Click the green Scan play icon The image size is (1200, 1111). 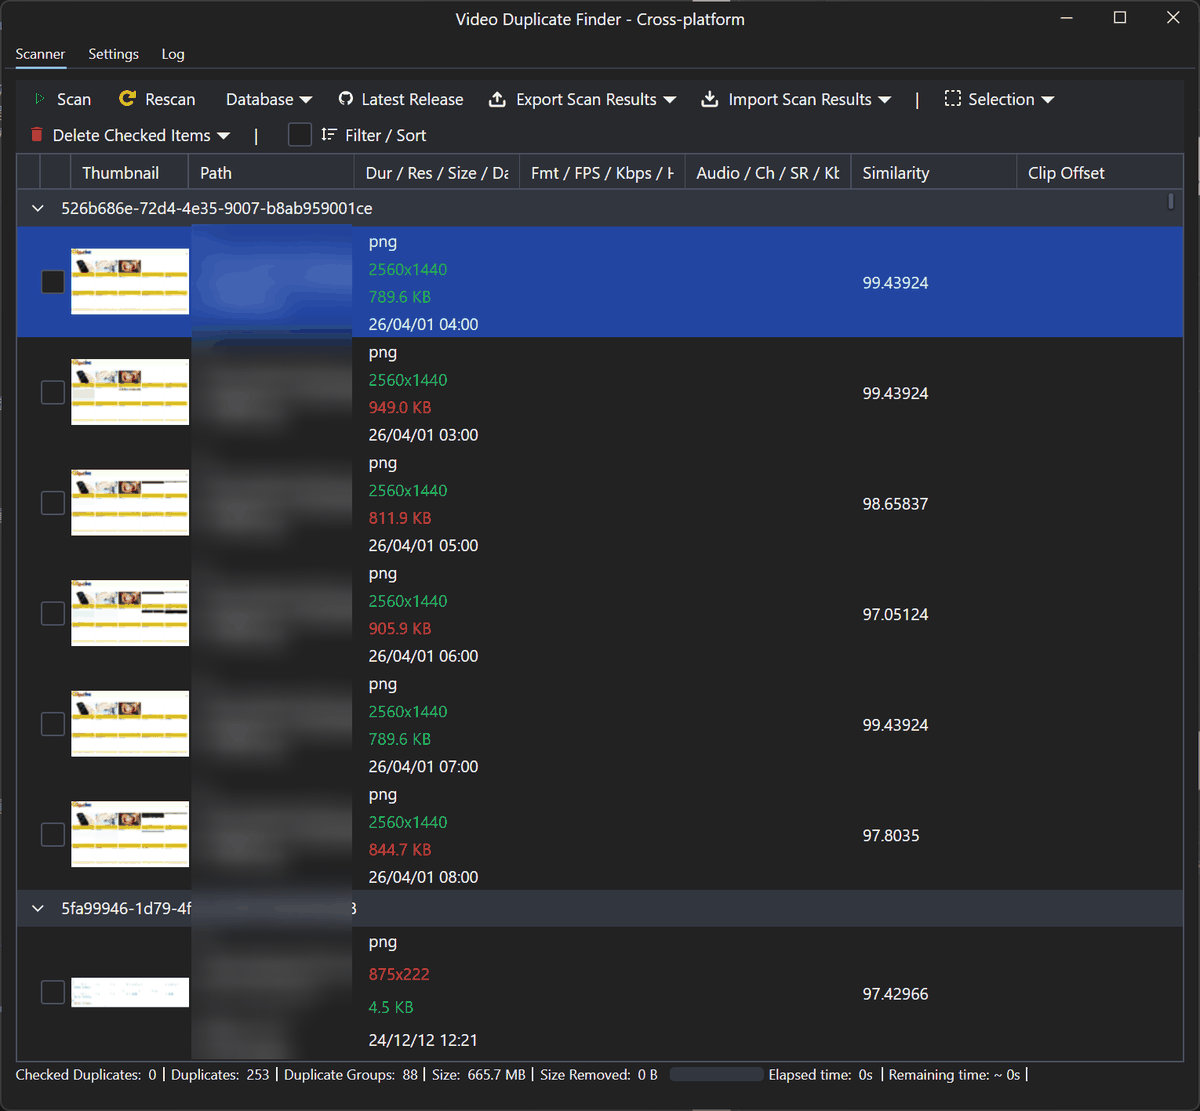(39, 99)
